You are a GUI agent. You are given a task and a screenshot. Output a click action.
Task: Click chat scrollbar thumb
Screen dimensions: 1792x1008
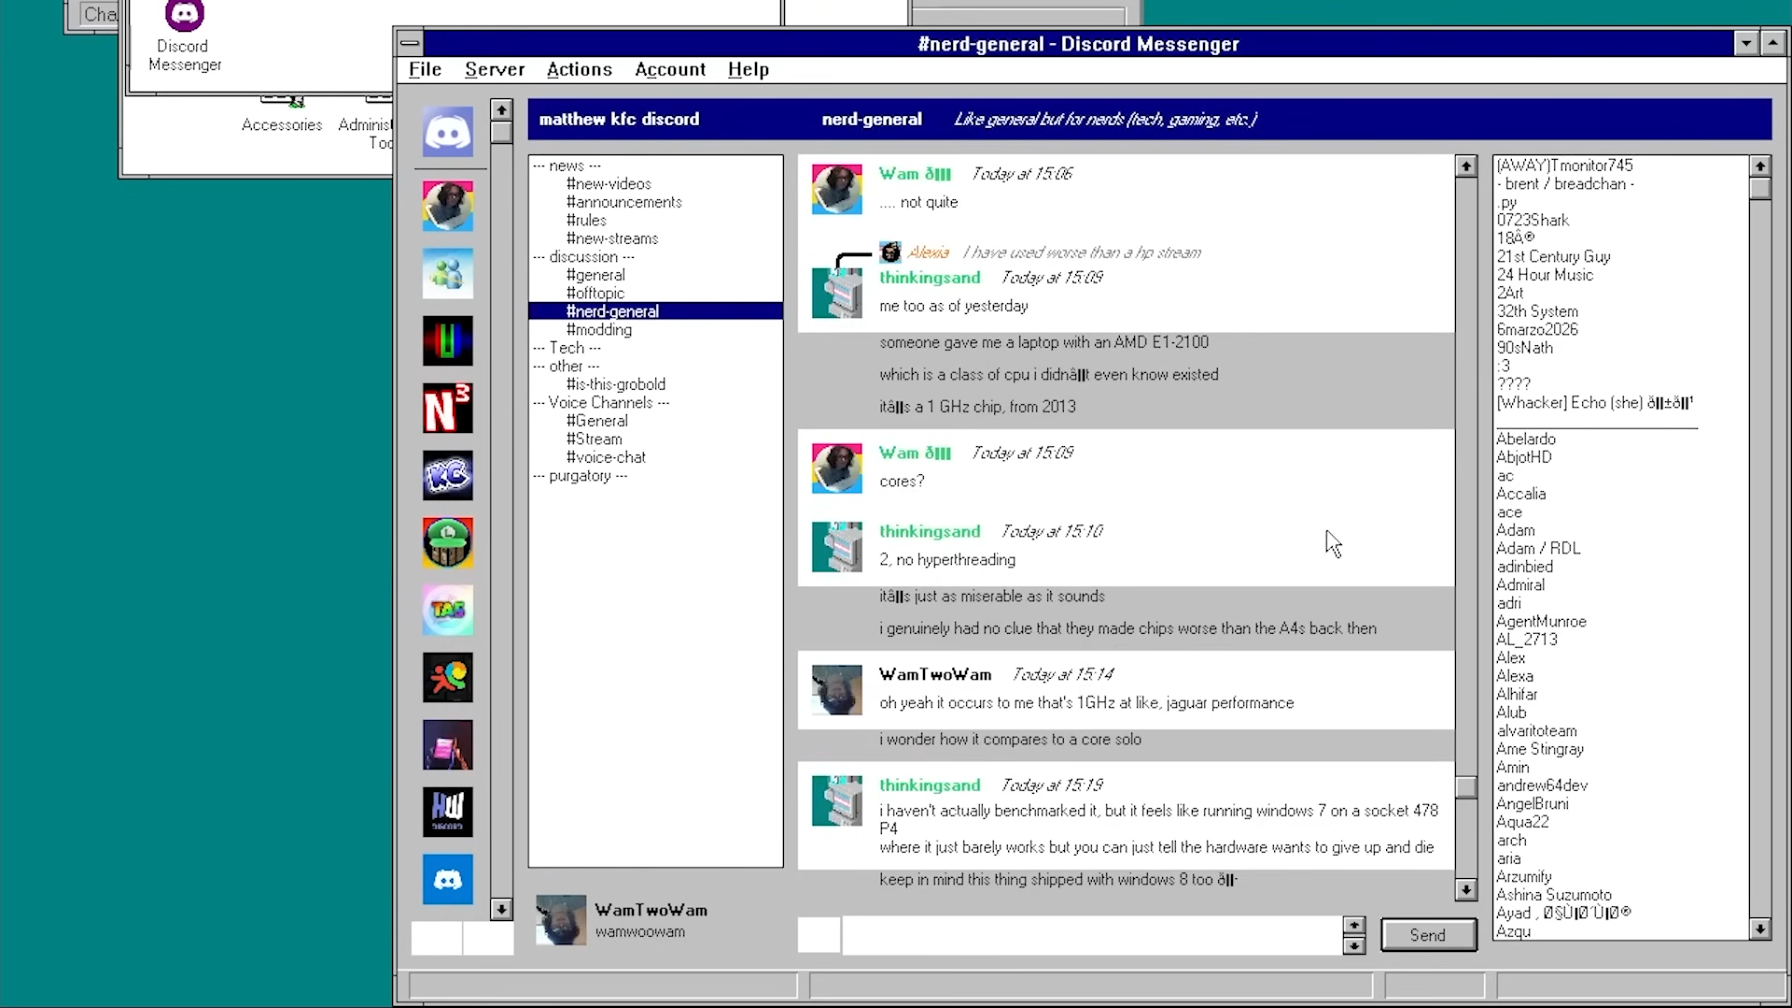1466,787
